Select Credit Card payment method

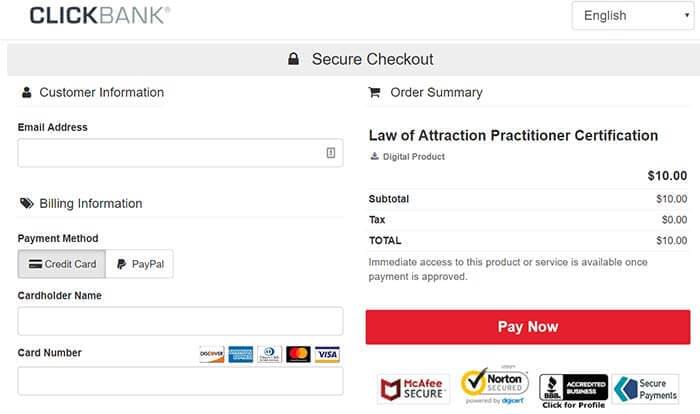pyautogui.click(x=62, y=264)
